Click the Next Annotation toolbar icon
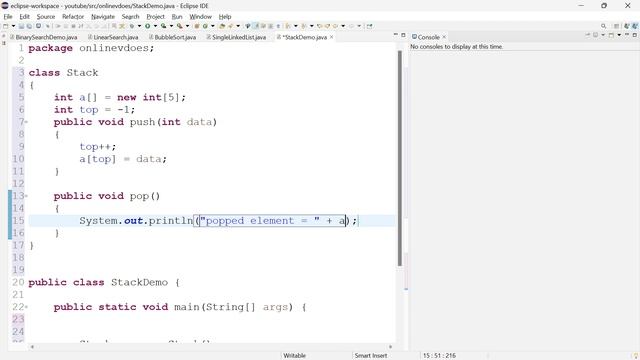 pos(288,26)
